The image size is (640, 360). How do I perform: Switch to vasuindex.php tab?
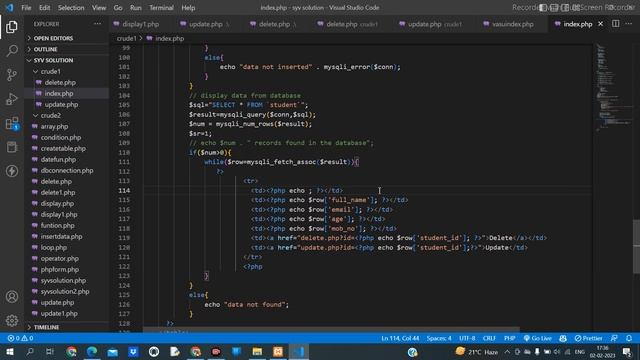pos(512,24)
